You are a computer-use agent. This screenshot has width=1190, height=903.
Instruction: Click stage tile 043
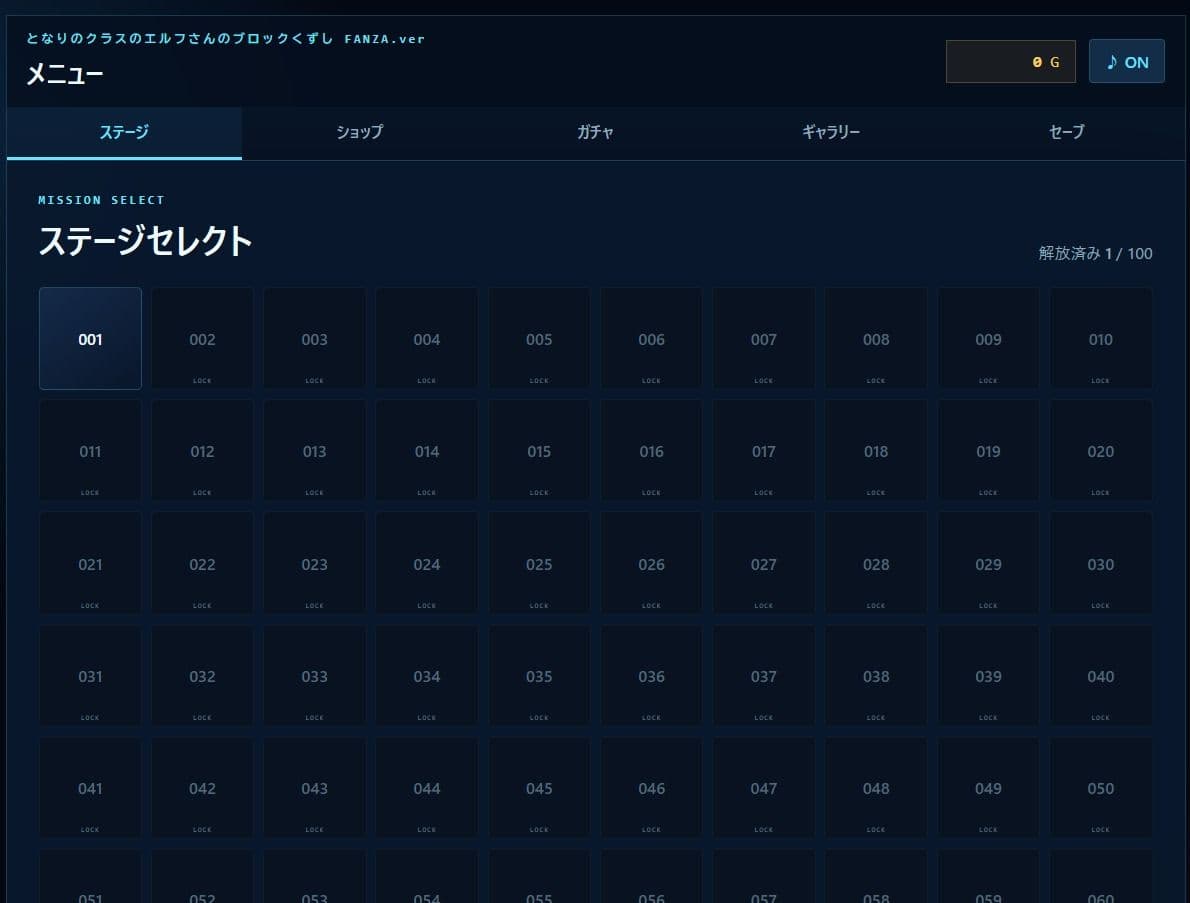(315, 788)
